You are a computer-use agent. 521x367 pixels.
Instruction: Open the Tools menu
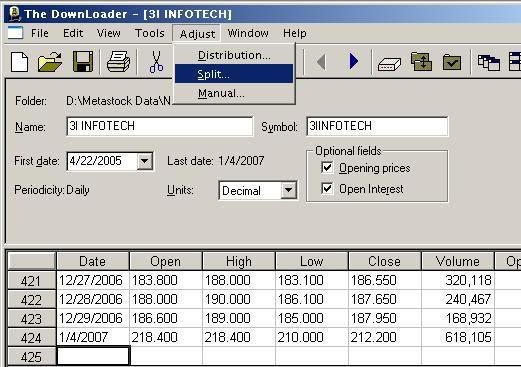(x=149, y=33)
